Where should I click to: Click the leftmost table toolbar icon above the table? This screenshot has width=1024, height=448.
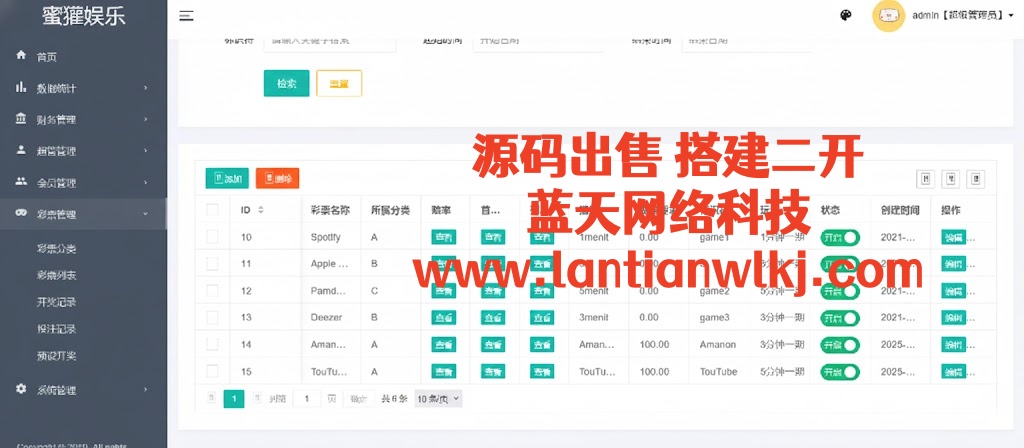[925, 179]
